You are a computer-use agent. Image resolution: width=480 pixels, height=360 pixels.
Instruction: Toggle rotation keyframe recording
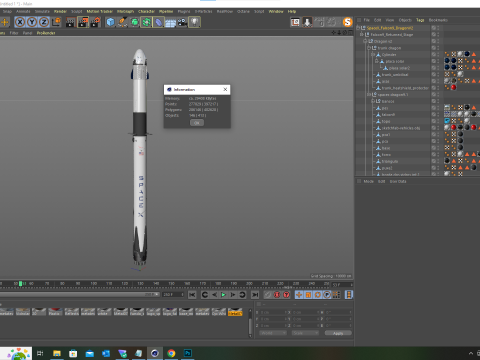(x=318, y=295)
